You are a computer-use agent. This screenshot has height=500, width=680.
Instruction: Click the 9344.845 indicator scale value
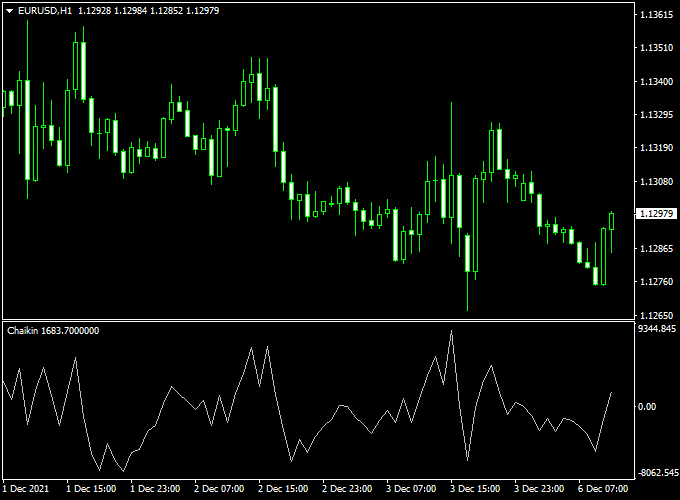point(657,329)
